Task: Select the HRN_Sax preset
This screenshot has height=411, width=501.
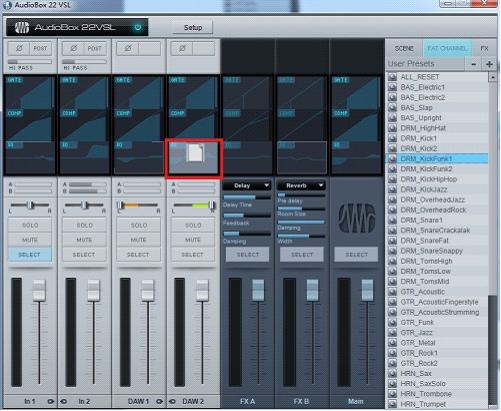Action: [437, 374]
